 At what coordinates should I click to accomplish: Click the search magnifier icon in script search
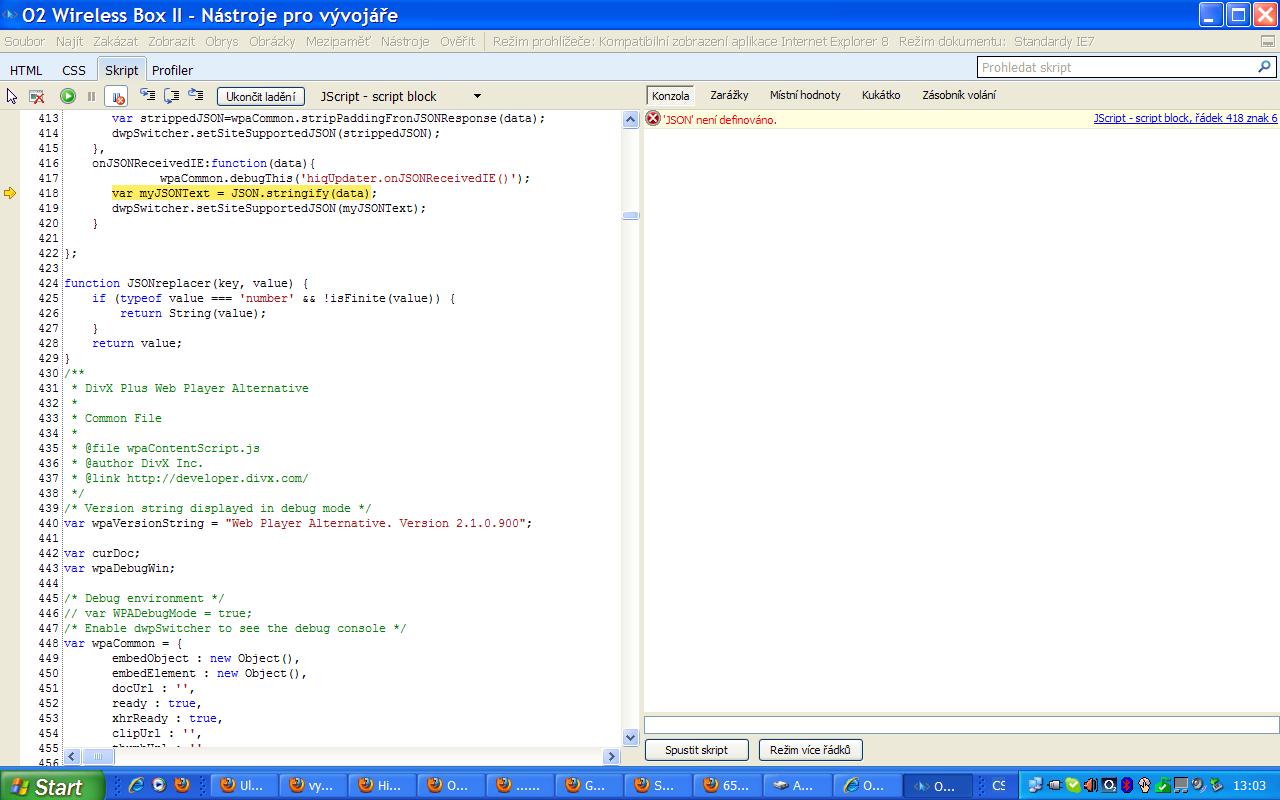pos(1264,67)
